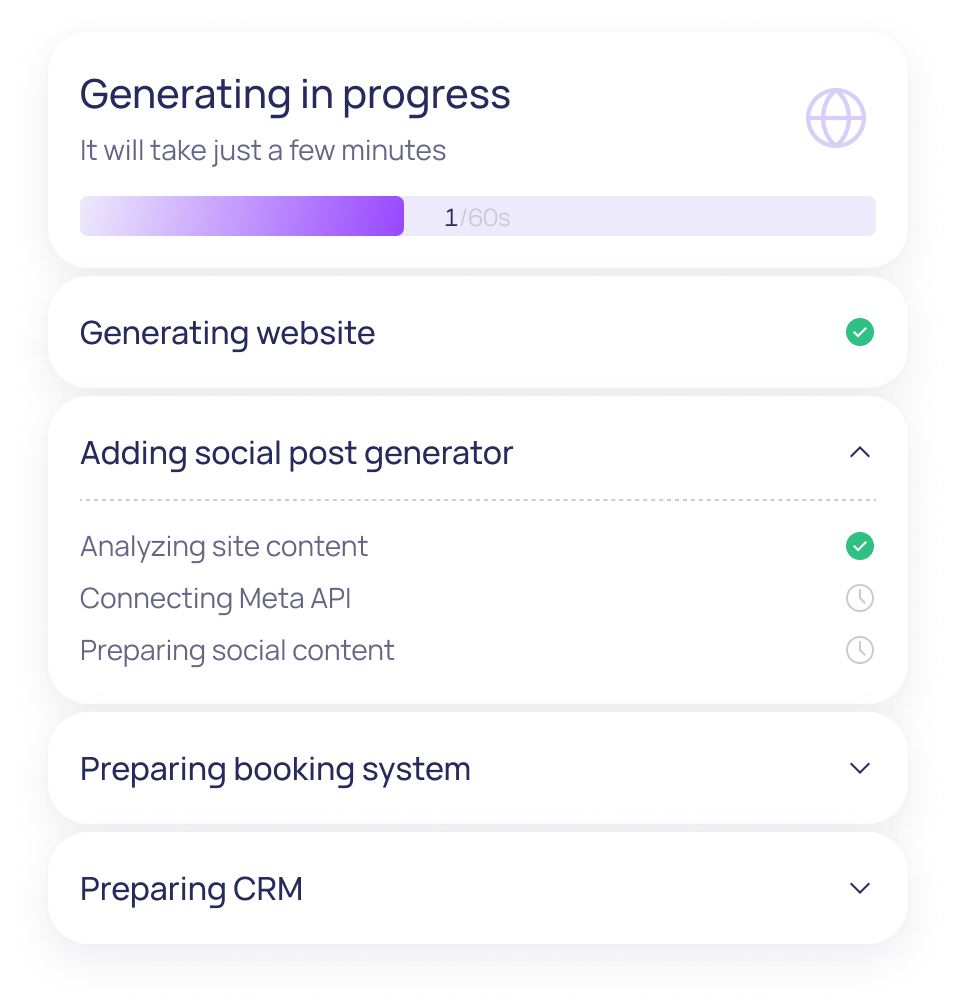Click the pending clock icon for Connecting Meta API
This screenshot has height=1008, width=956.
(860, 598)
